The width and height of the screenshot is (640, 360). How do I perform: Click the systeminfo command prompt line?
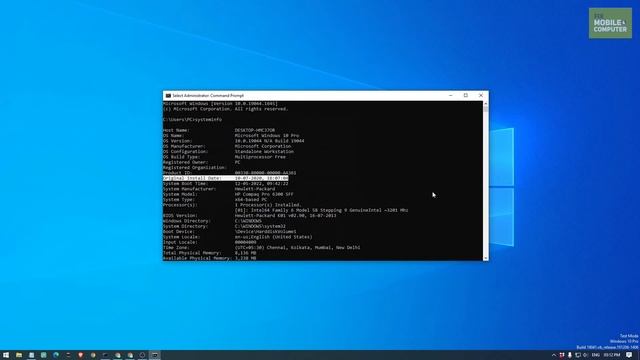192,120
